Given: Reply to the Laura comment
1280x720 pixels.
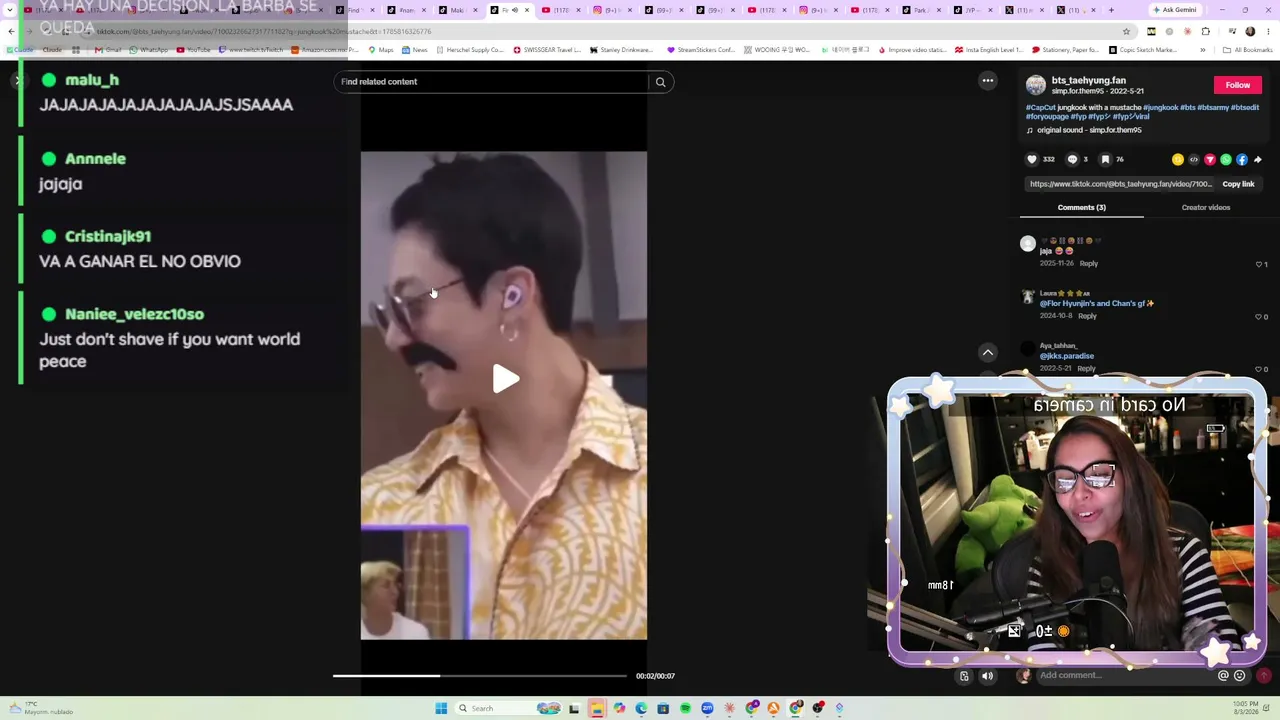Looking at the screenshot, I should coord(1087,316).
